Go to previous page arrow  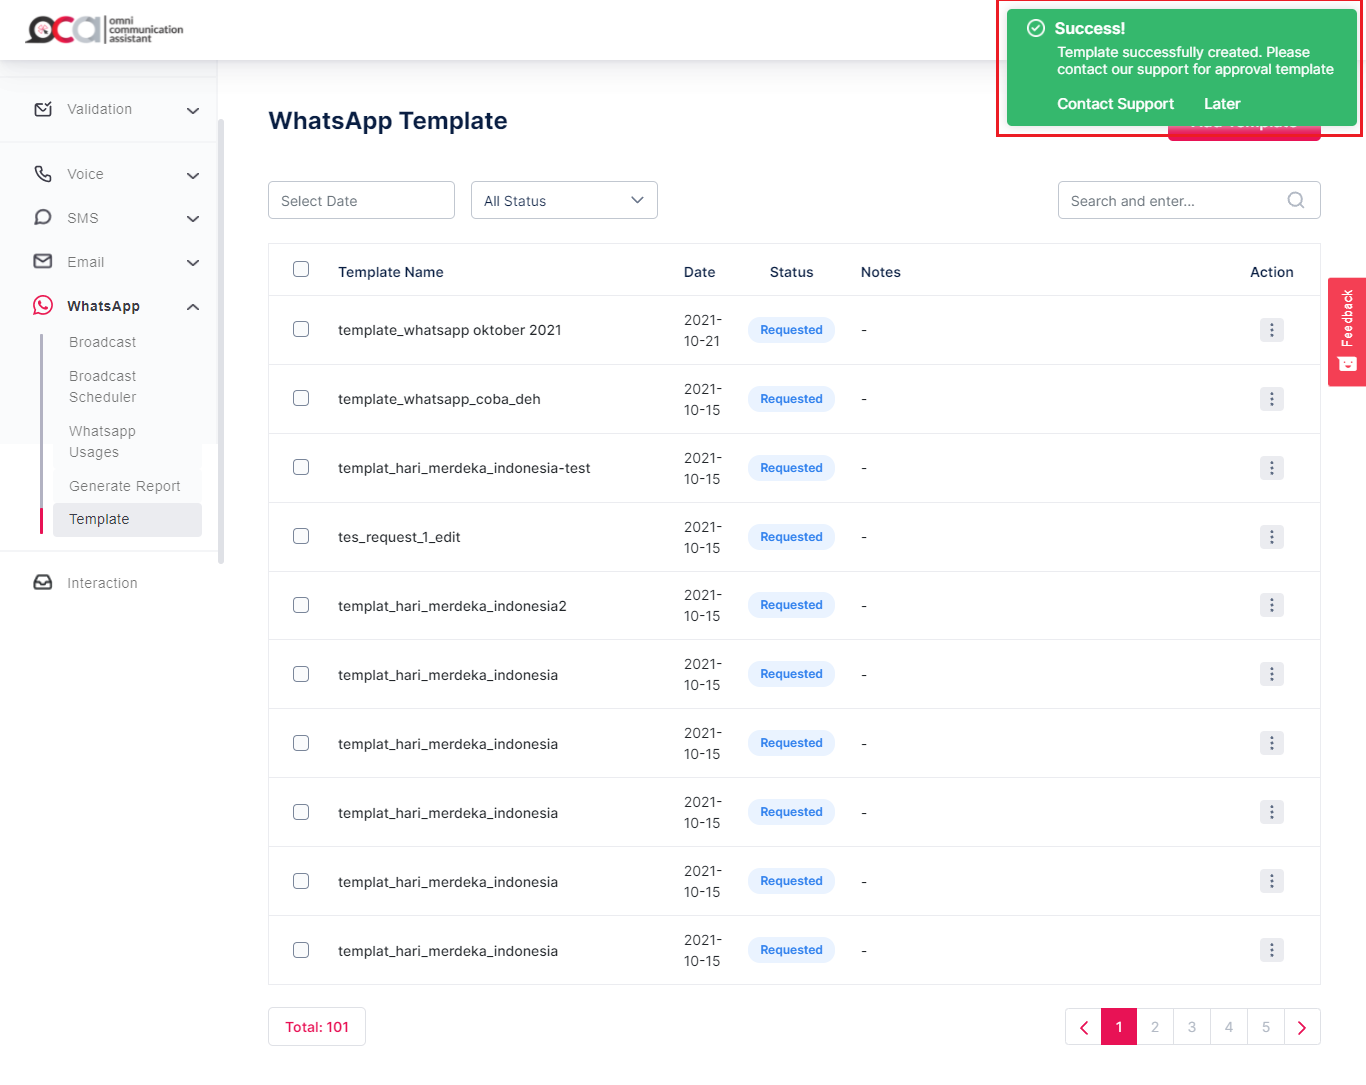coord(1083,1027)
